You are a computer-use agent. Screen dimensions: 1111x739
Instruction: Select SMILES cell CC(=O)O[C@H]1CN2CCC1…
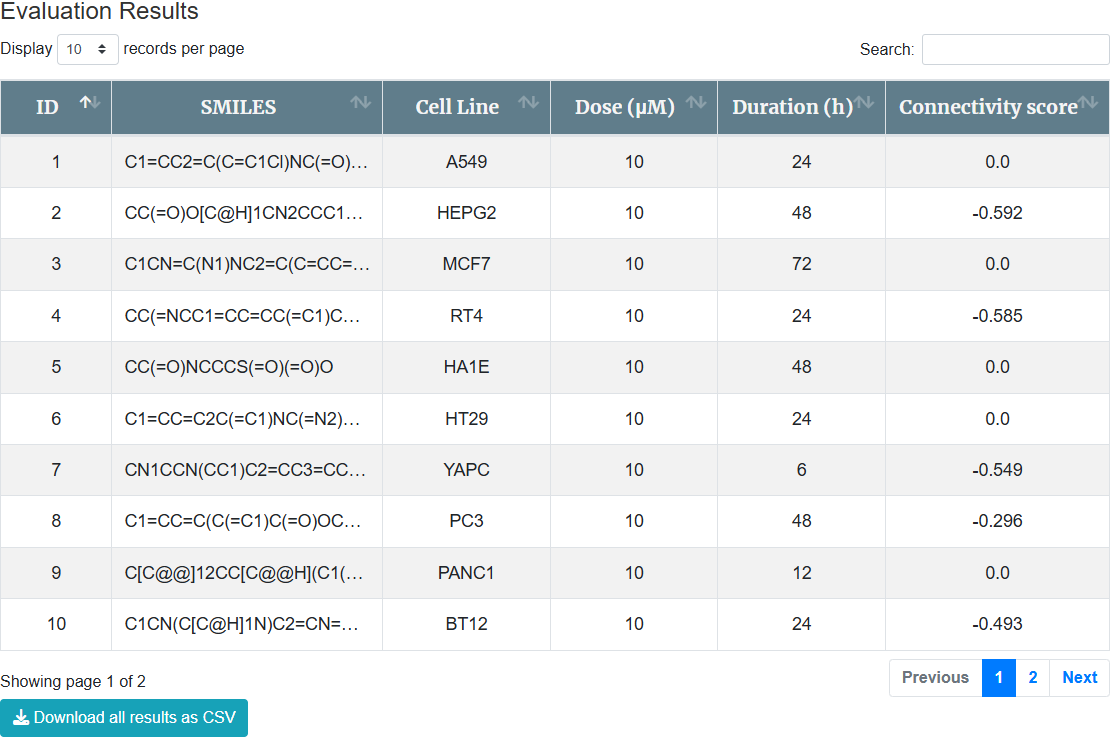point(244,213)
